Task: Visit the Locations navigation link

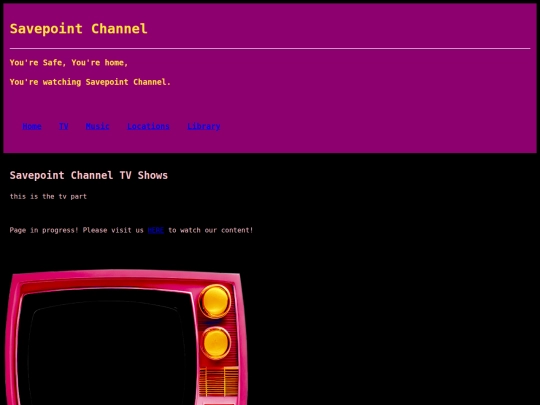Action: (148, 126)
